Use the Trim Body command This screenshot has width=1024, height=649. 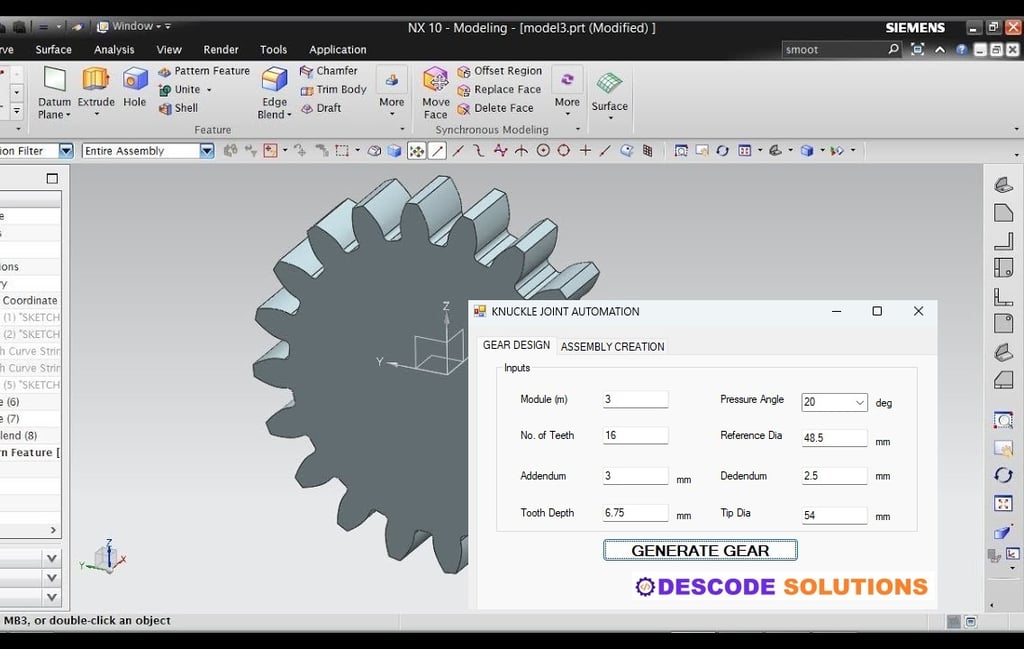coord(334,89)
